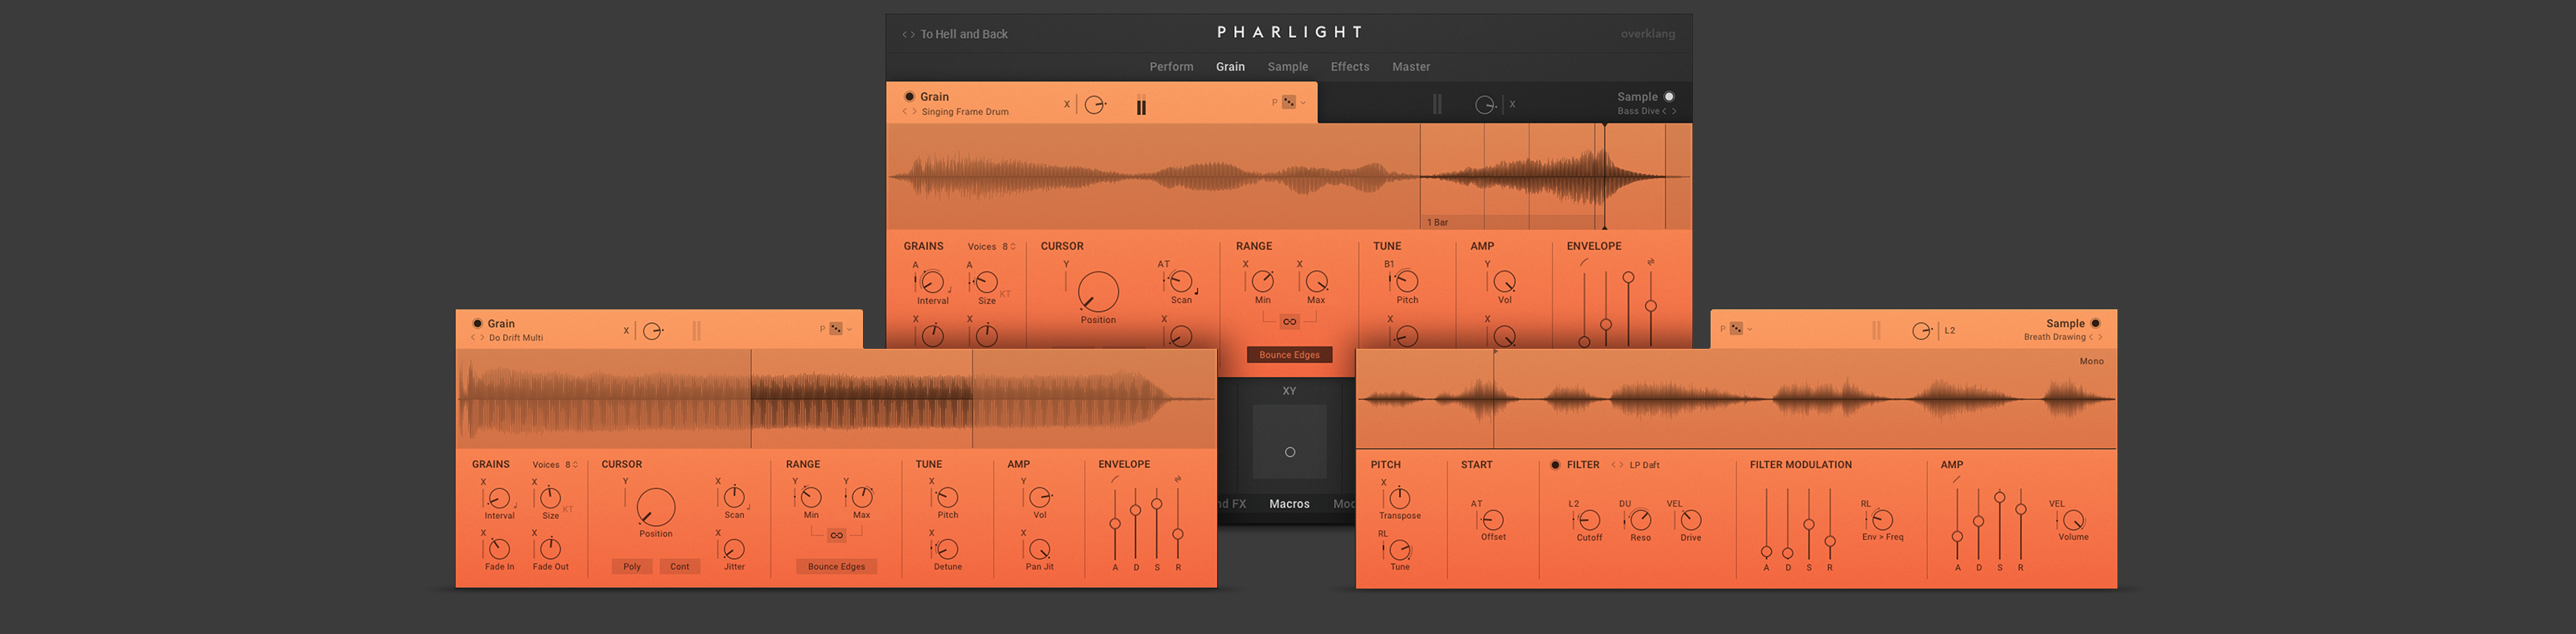Click the Position knob in the main Pharlight window
Image resolution: width=2576 pixels, height=634 pixels.
tap(1098, 292)
